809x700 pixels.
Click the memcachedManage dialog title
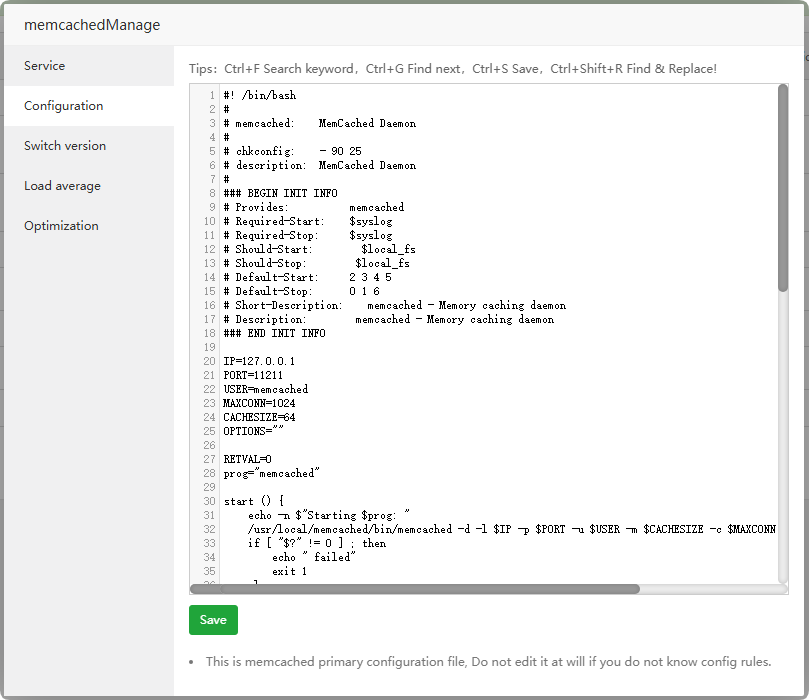92,25
